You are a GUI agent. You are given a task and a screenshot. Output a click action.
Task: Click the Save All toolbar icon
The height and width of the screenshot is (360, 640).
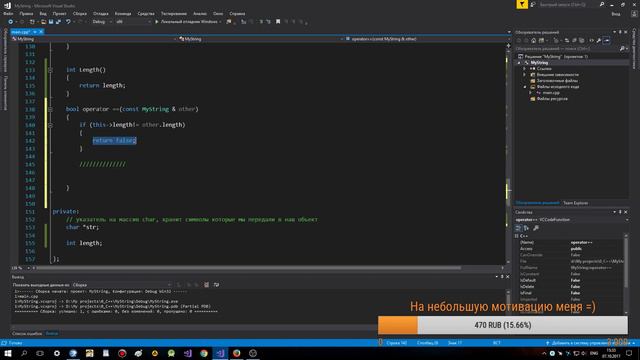58,22
